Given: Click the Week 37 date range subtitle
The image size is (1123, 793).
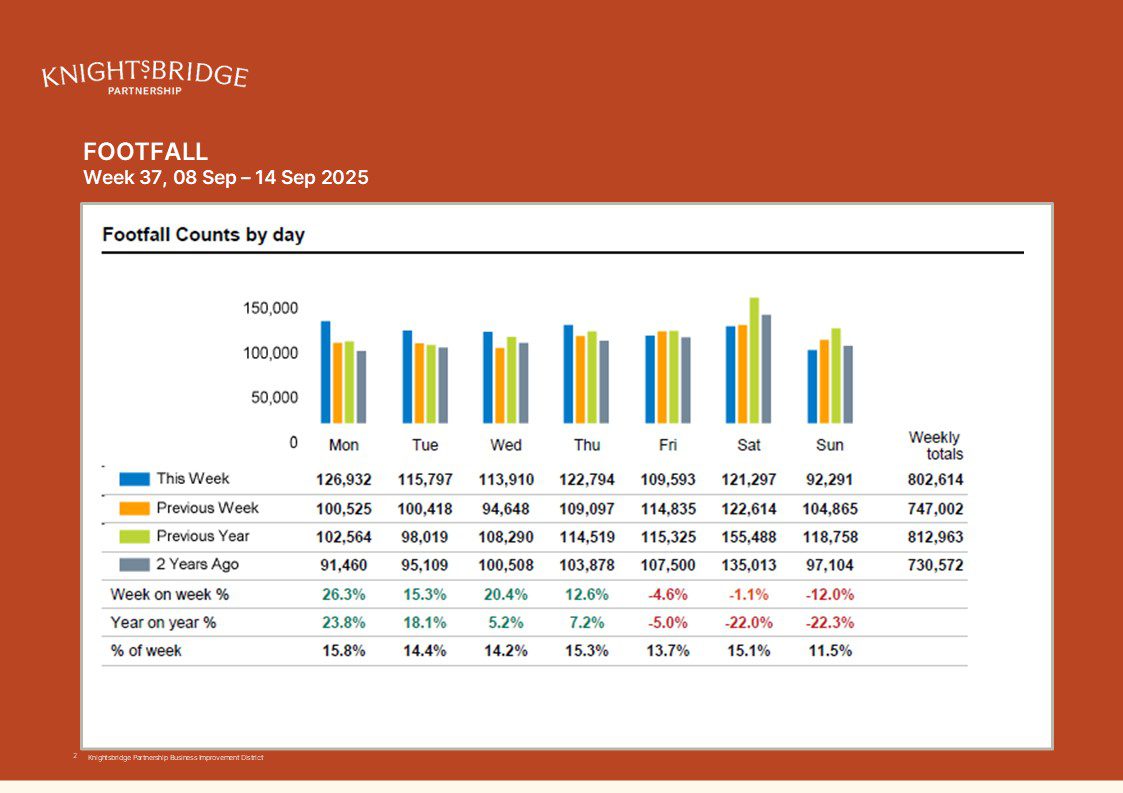Looking at the screenshot, I should pos(226,178).
